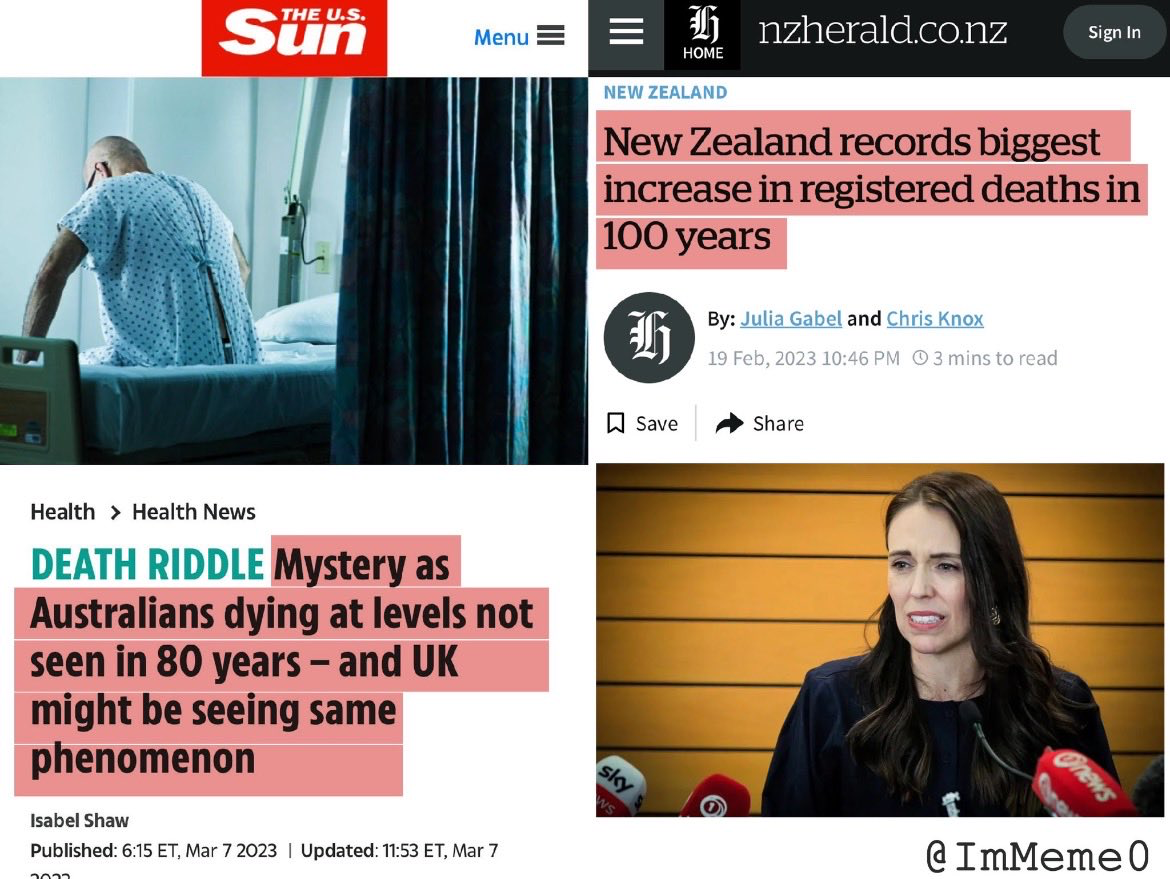This screenshot has height=879, width=1170.
Task: Click the blue Menu text label
Action: 501,37
